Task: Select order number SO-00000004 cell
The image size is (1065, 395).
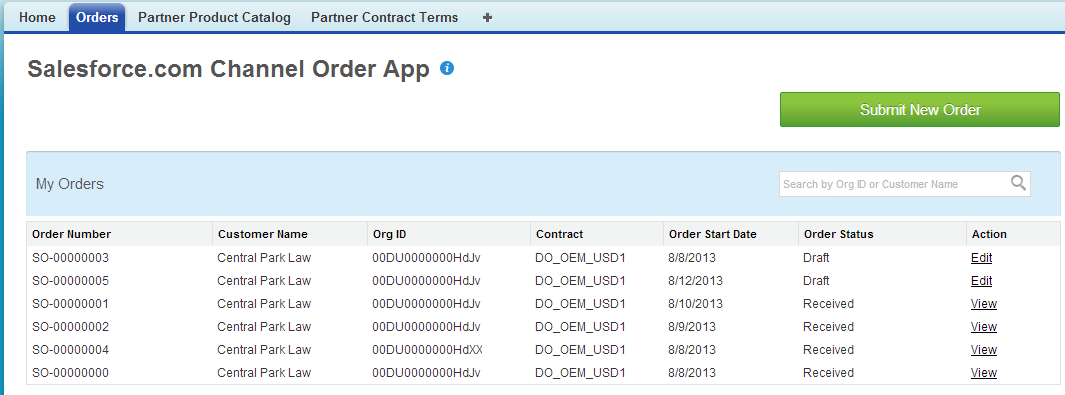Action: click(x=70, y=350)
